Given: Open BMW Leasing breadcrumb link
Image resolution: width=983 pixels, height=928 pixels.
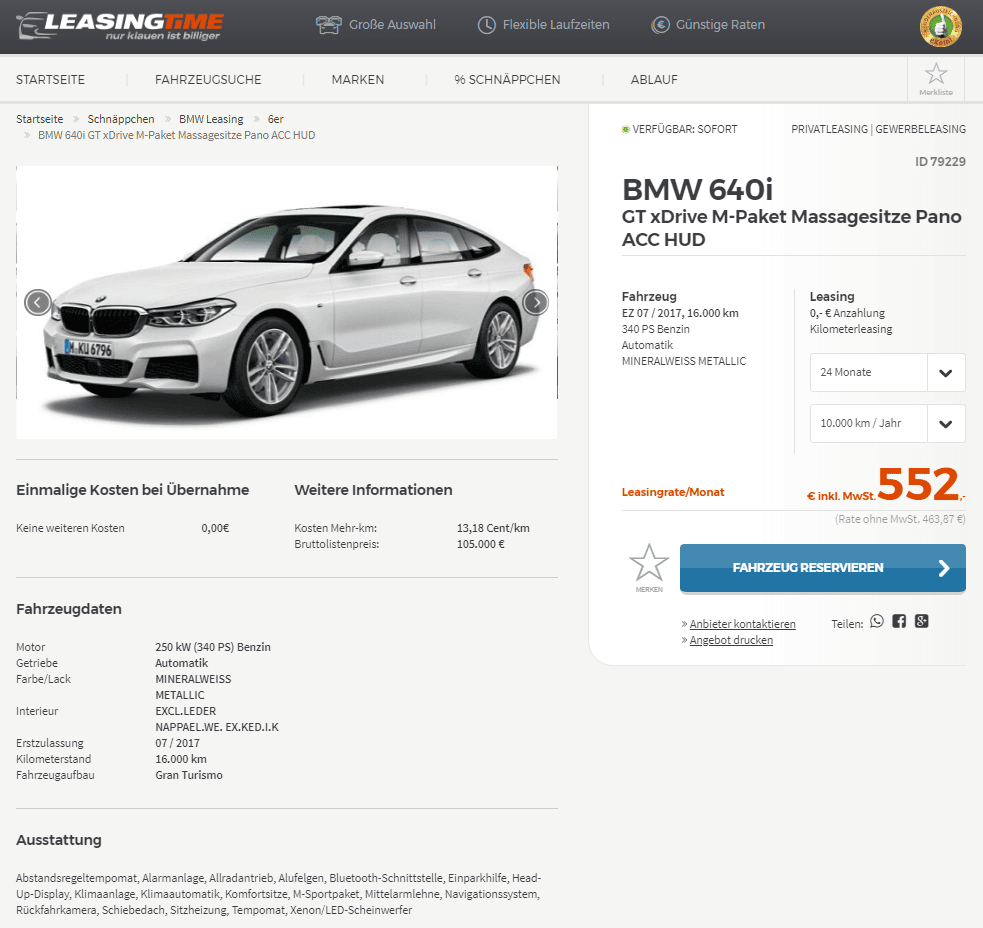Looking at the screenshot, I should 211,119.
